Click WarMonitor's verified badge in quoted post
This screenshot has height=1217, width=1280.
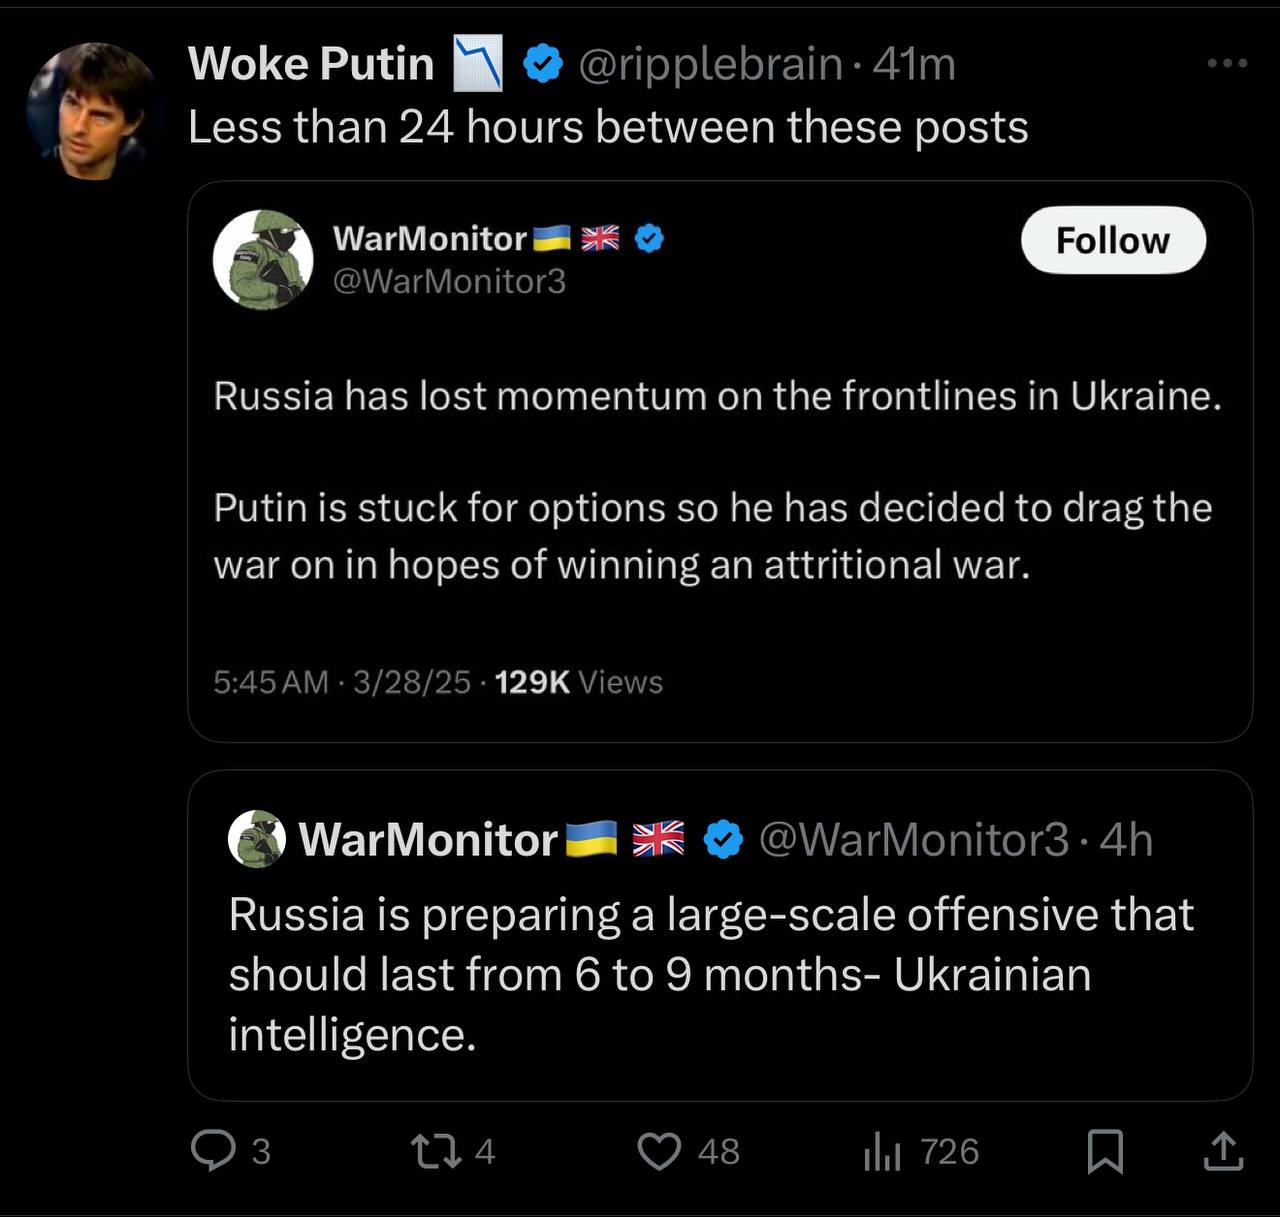[x=650, y=238]
